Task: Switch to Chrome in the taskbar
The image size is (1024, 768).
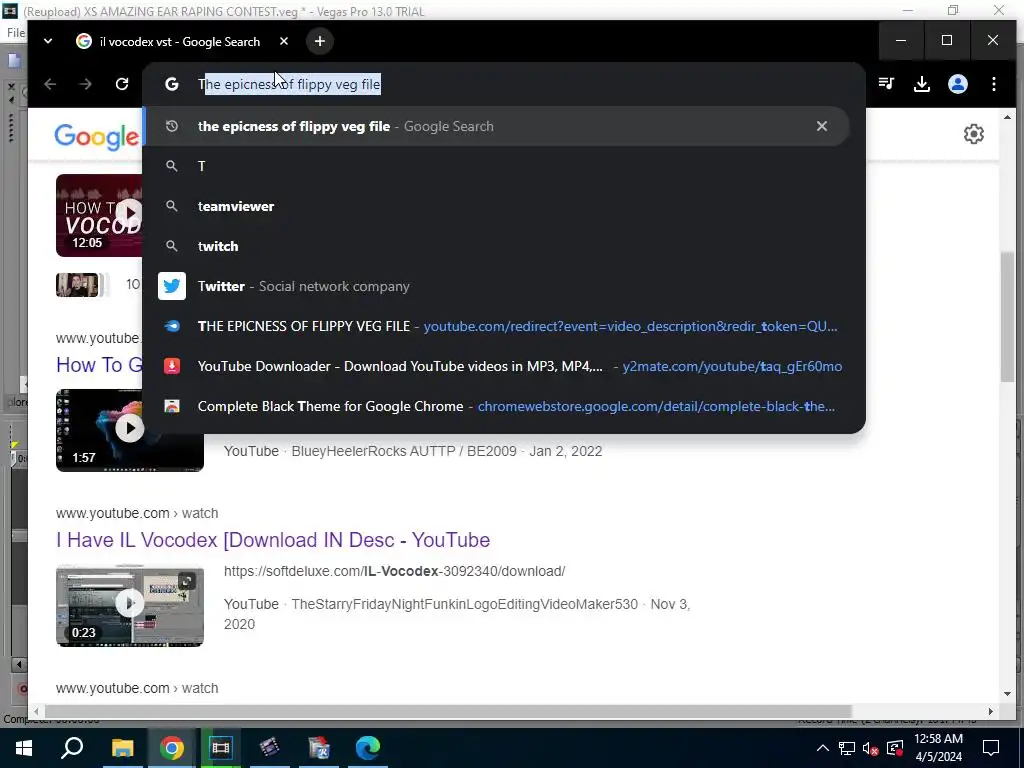Action: click(x=172, y=748)
